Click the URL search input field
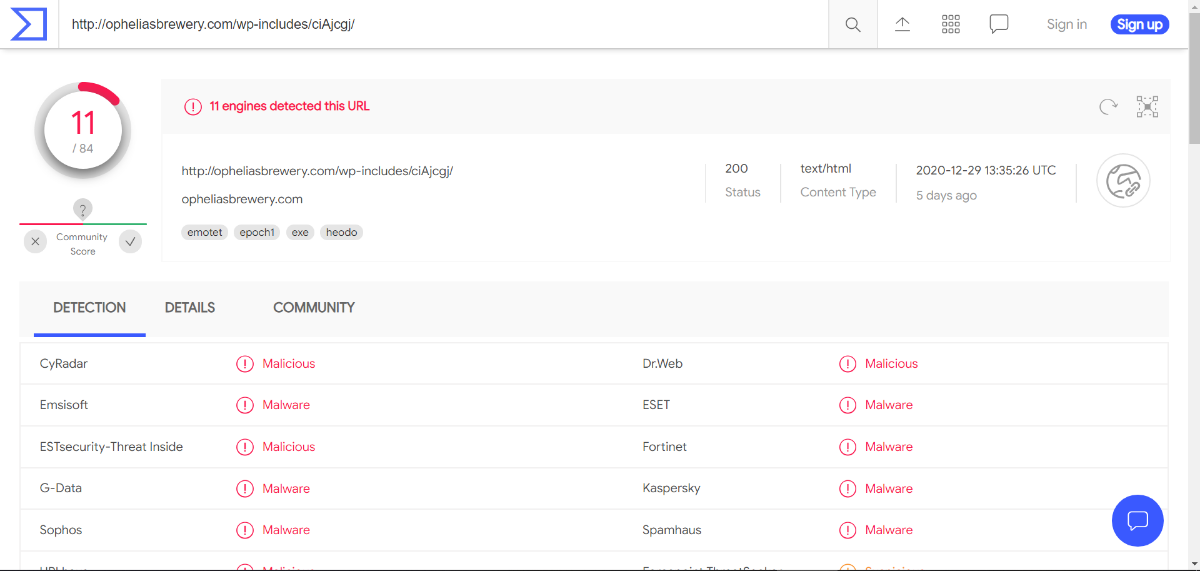Screen dimensions: 1200x571 coord(440,24)
